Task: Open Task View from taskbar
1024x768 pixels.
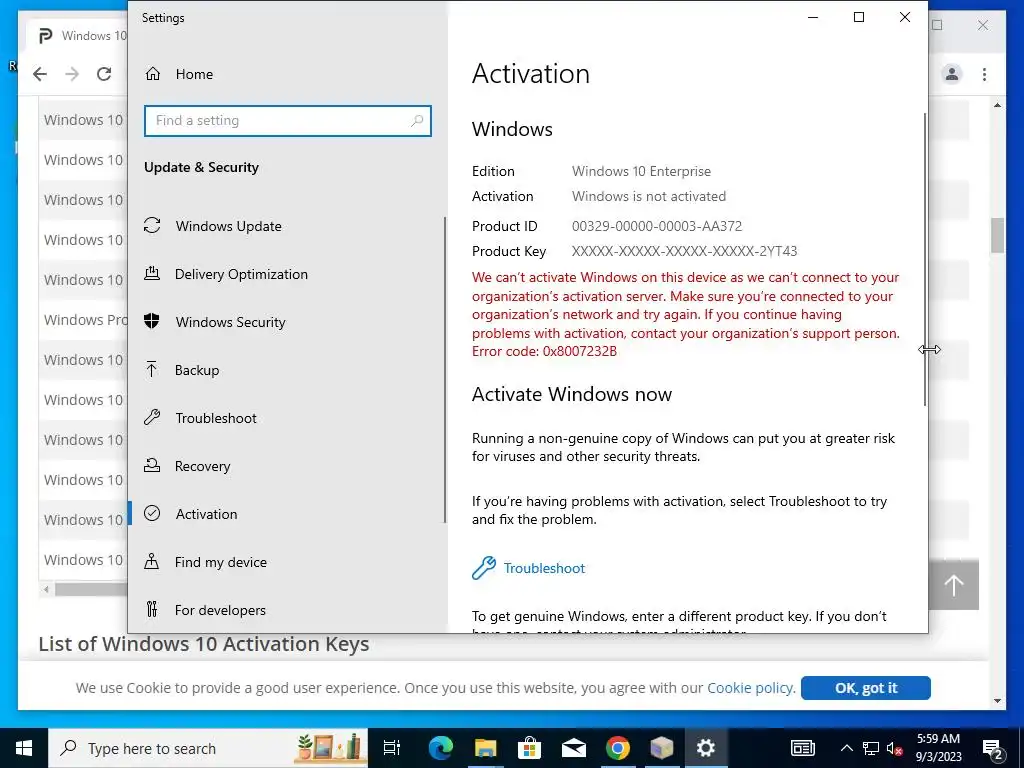Action: pos(392,748)
